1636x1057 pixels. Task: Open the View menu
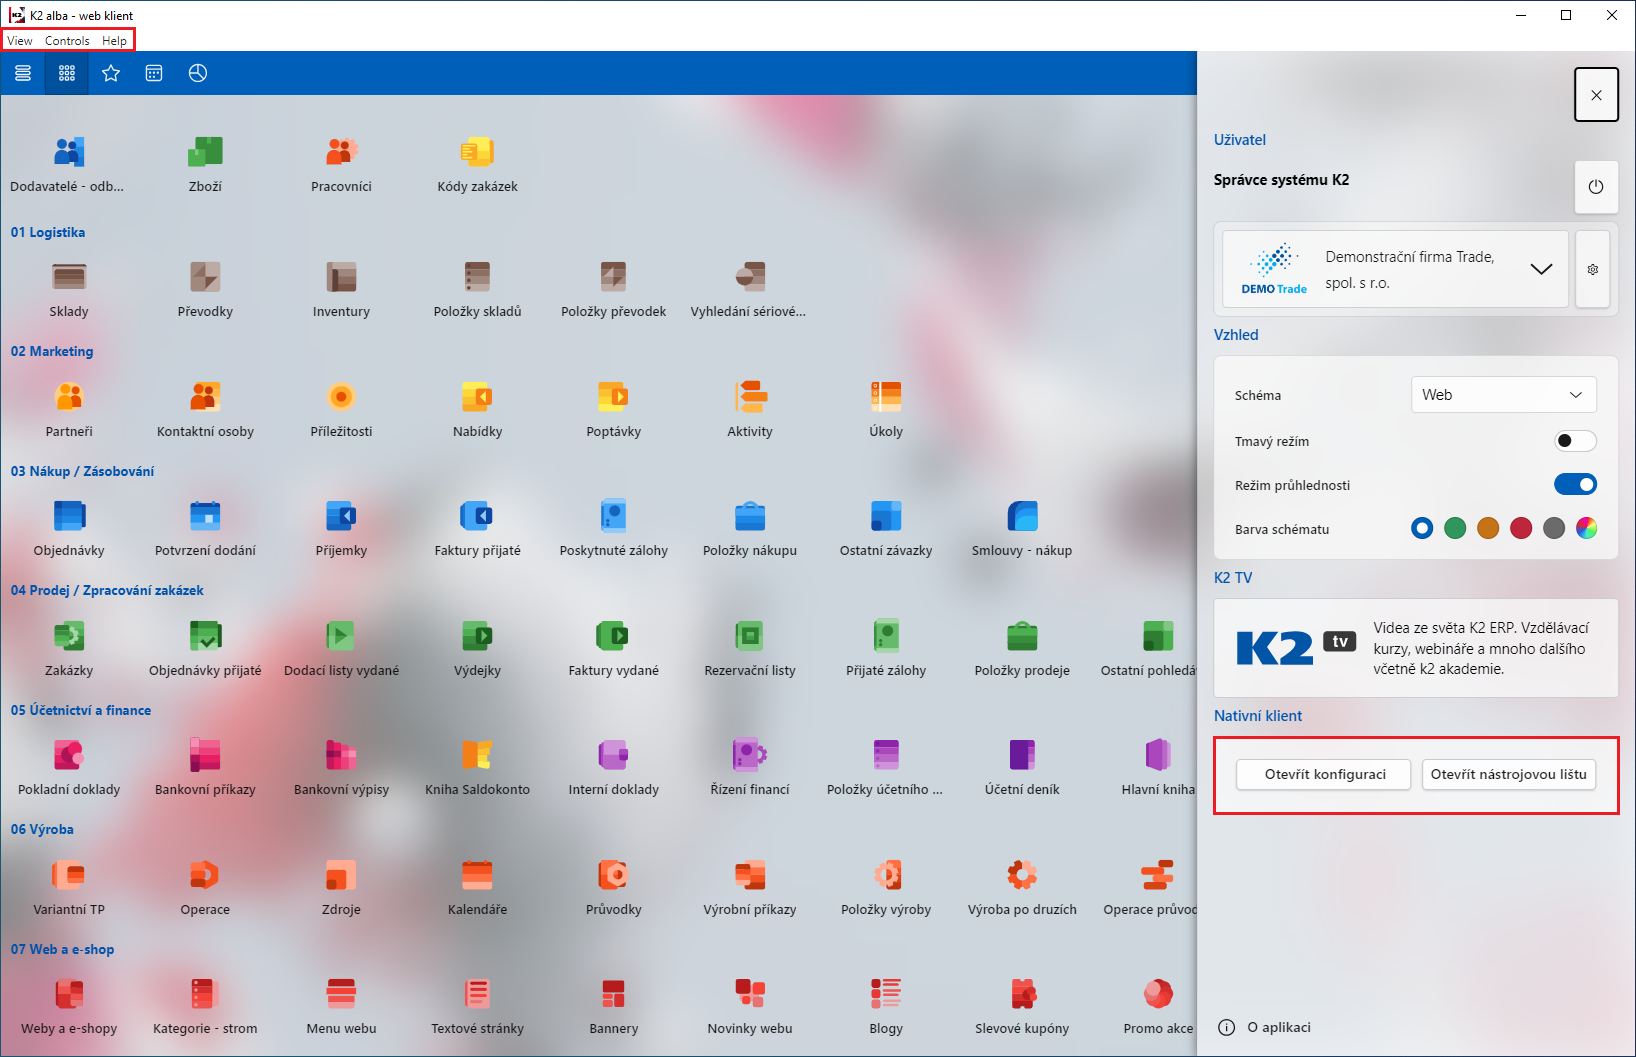pyautogui.click(x=20, y=41)
